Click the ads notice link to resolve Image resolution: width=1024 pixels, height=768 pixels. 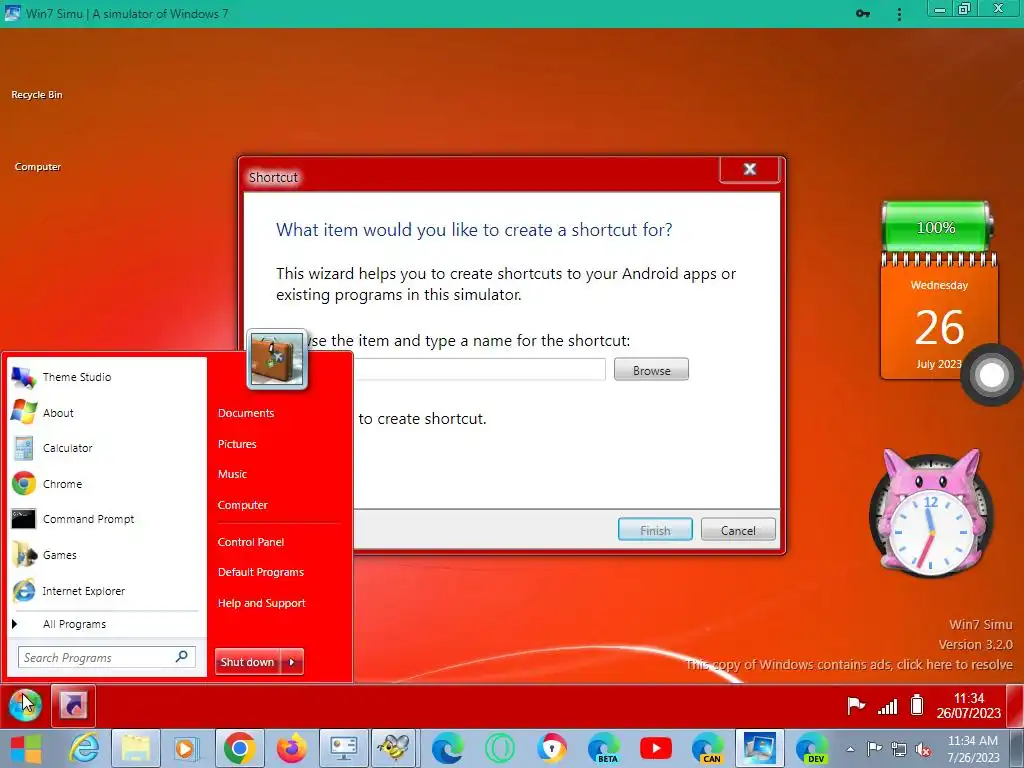(849, 665)
